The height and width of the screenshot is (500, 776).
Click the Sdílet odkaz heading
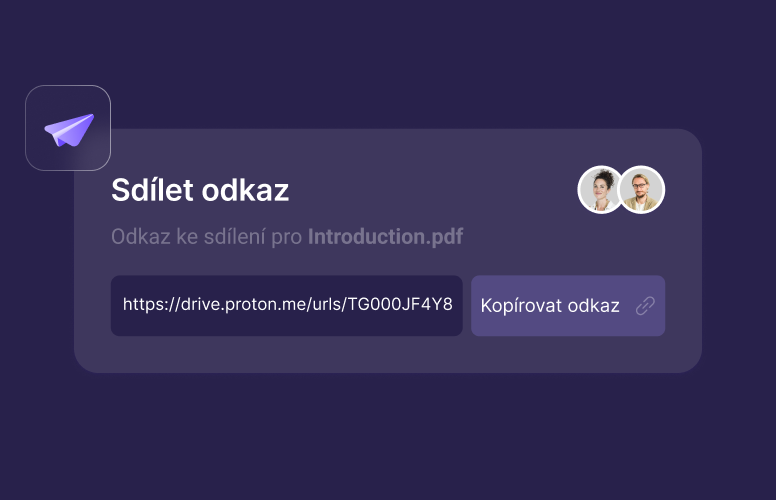click(200, 190)
